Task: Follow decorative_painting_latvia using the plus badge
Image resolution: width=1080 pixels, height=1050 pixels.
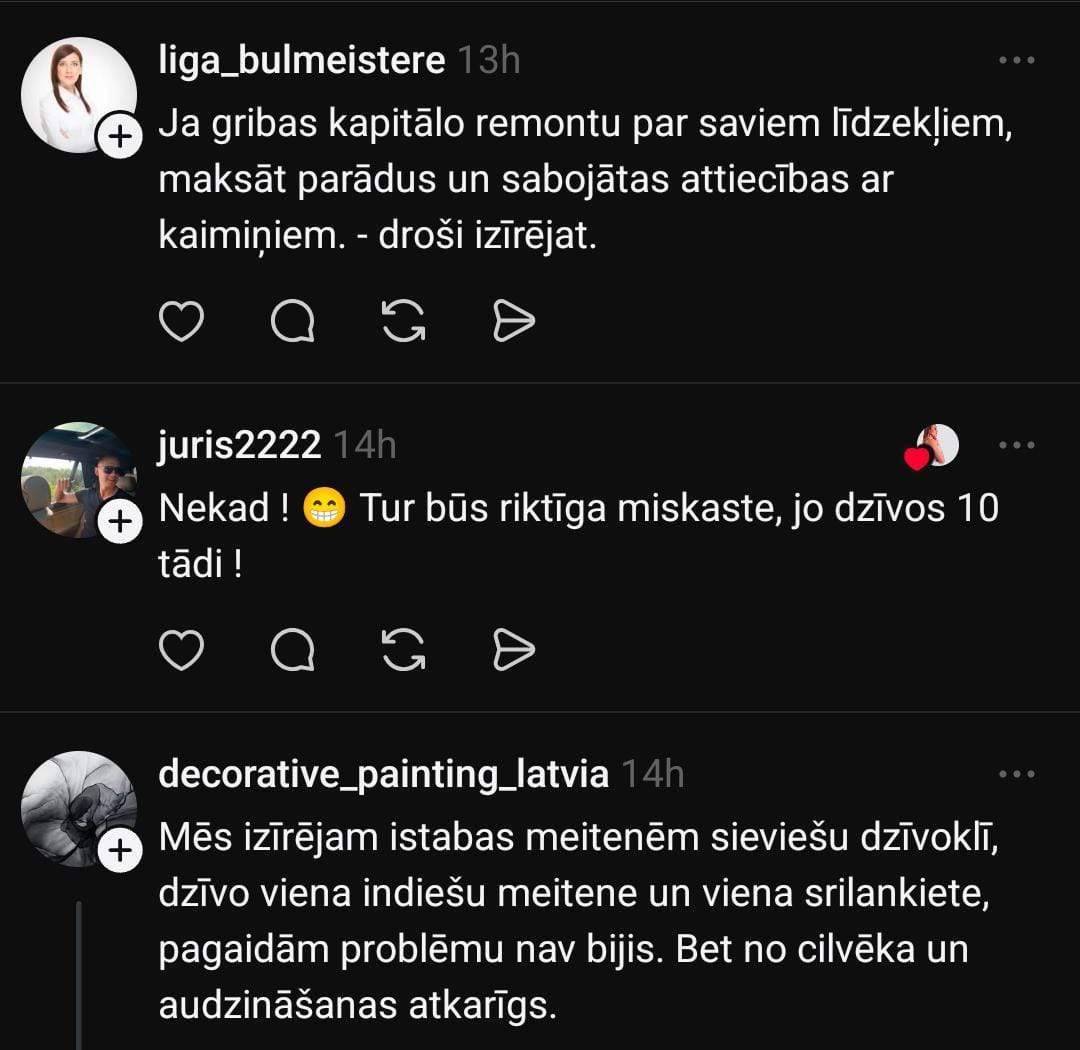Action: tap(119, 851)
